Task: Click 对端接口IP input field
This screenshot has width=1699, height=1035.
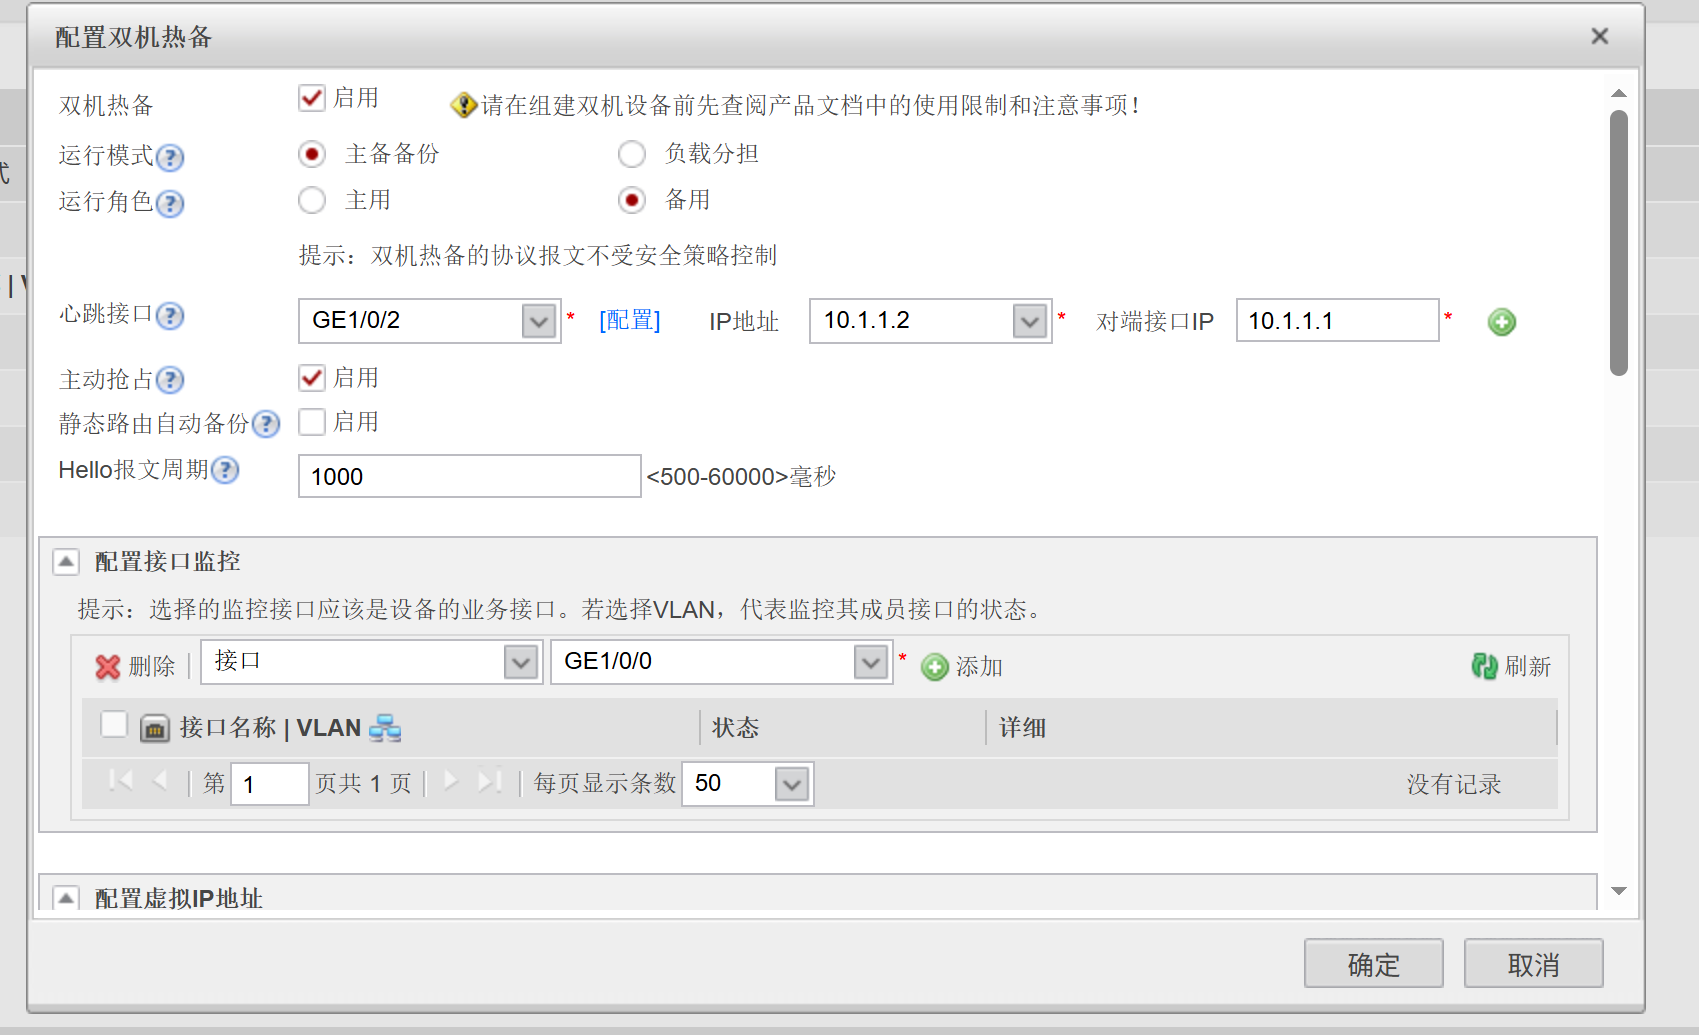Action: click(x=1338, y=321)
